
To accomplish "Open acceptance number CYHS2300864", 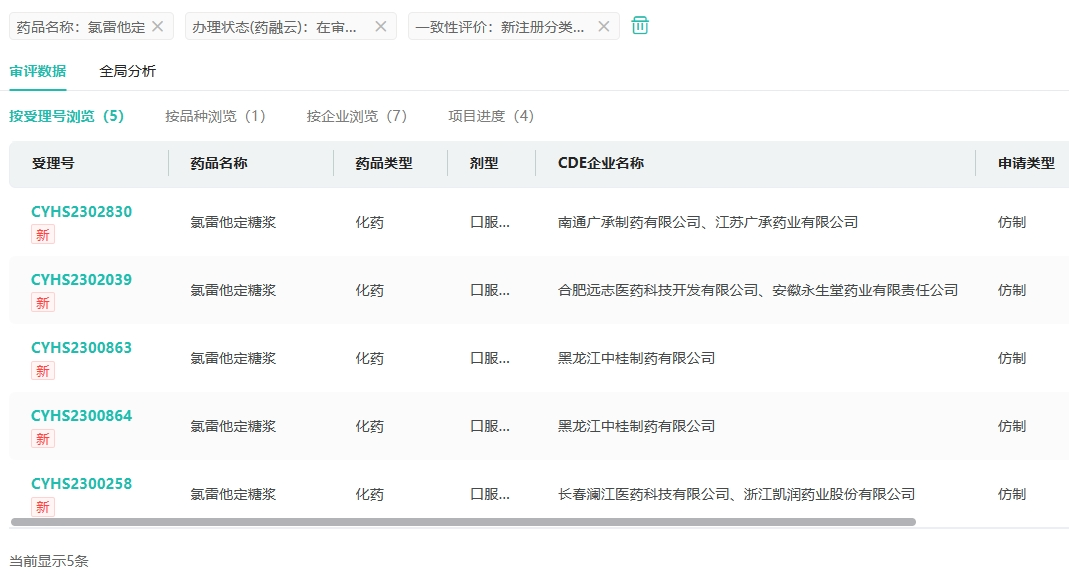I will tap(81, 416).
